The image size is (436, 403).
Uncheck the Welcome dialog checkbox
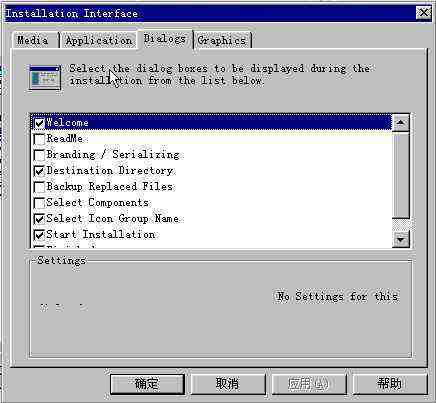(39, 123)
